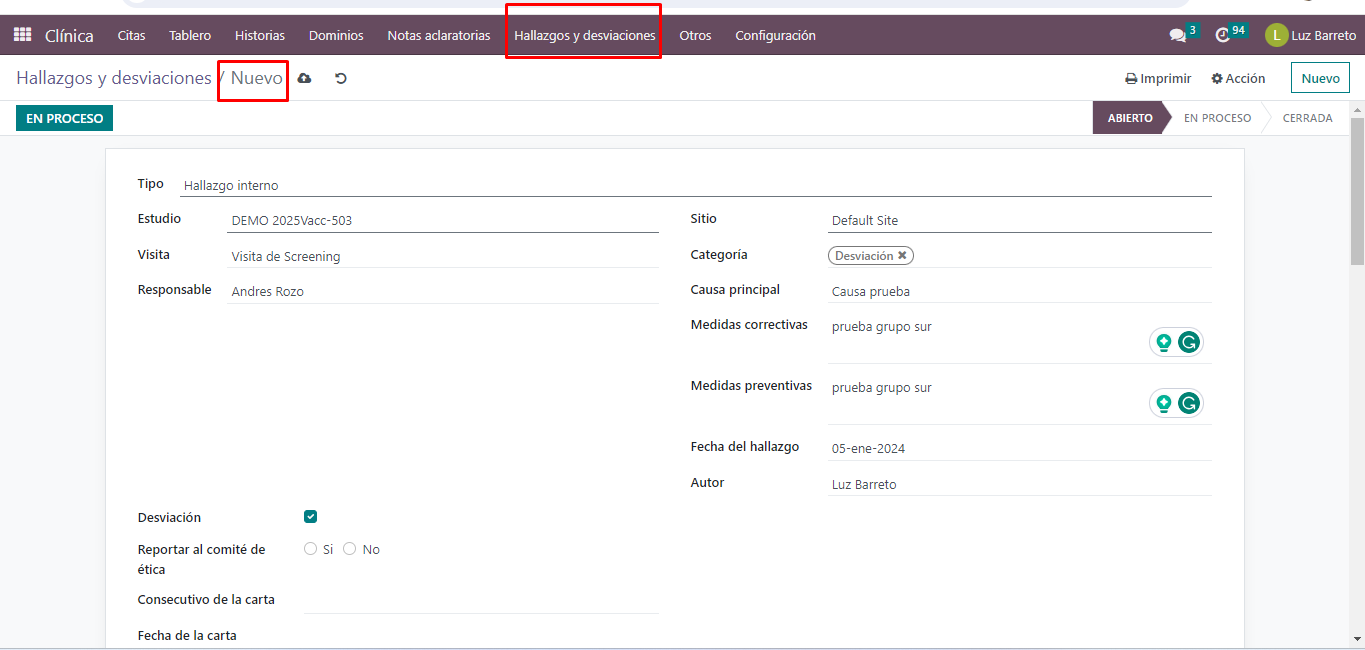
Task: Open the chat messages icon
Action: tap(1177, 35)
